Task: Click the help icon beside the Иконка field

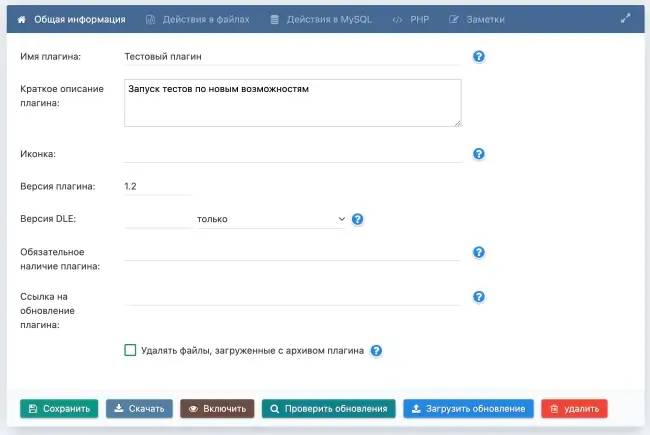Action: 478,154
